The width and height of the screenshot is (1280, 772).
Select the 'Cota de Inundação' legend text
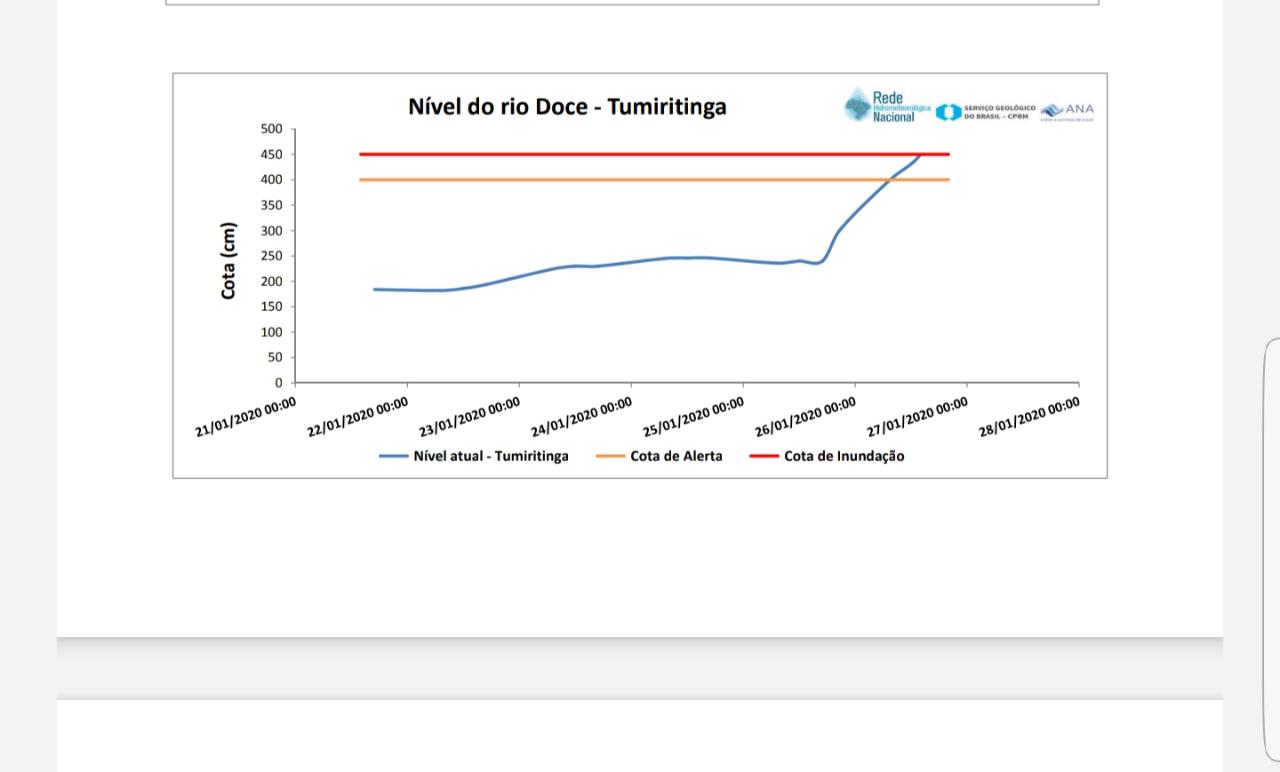(x=843, y=456)
